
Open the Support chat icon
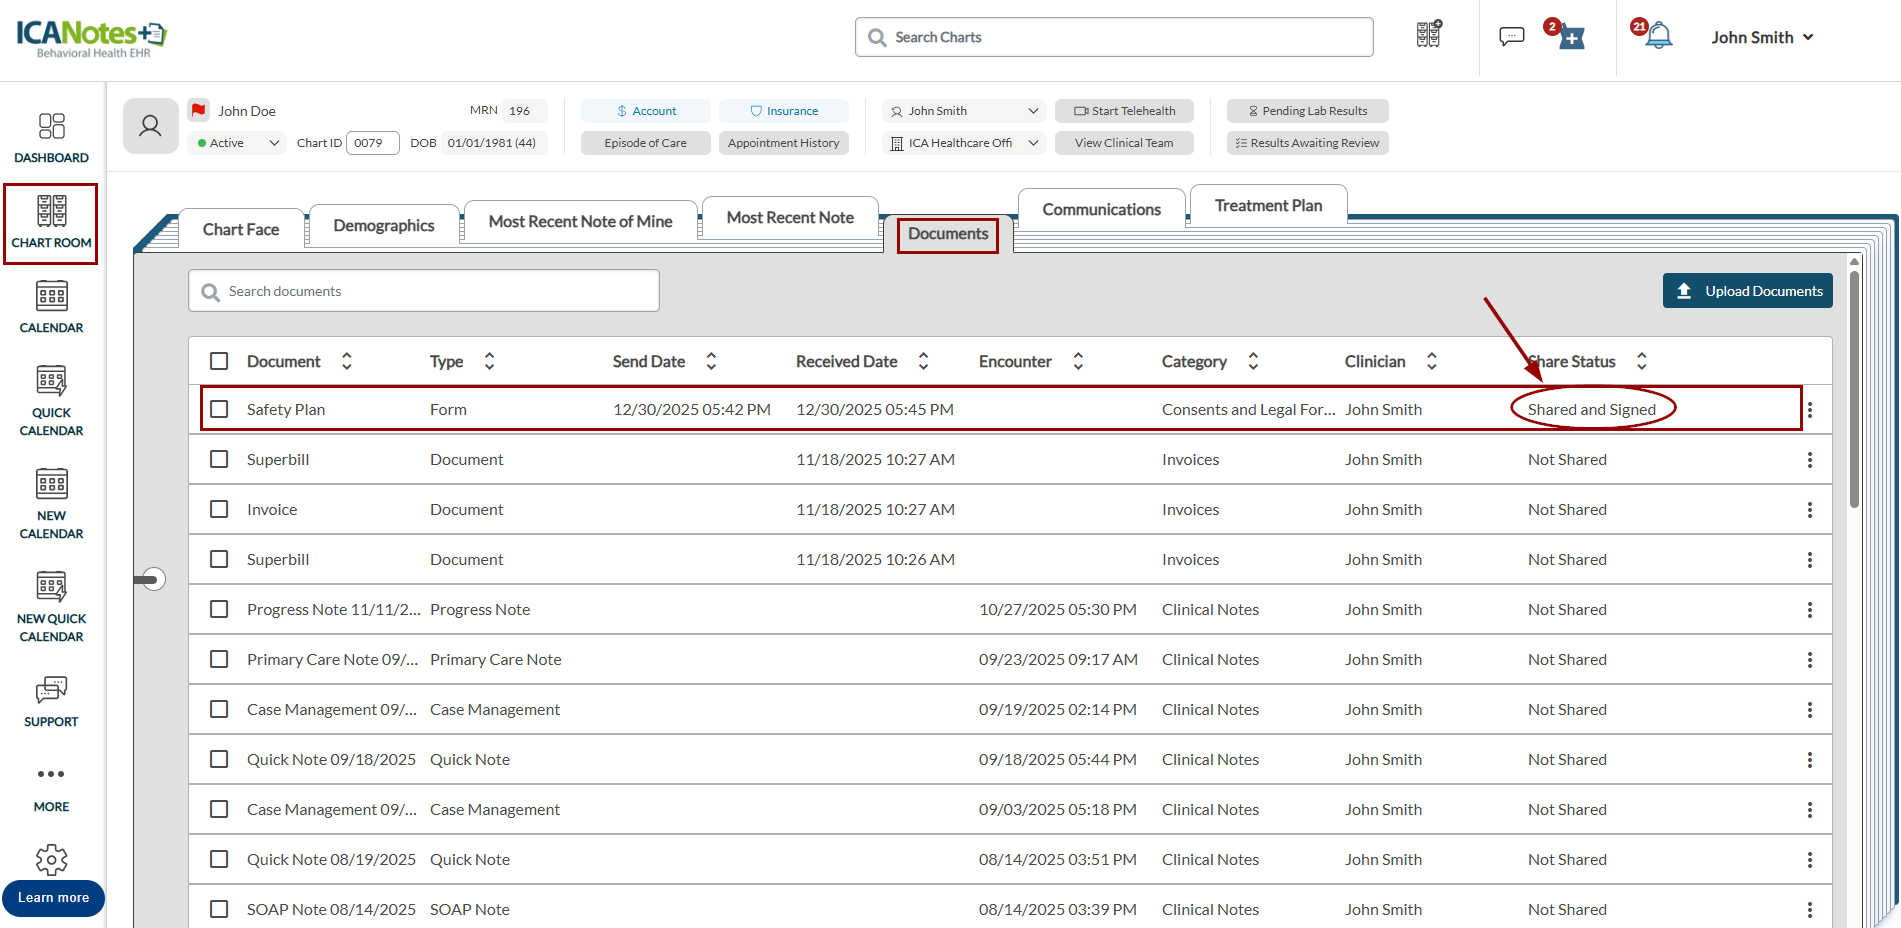tap(51, 701)
